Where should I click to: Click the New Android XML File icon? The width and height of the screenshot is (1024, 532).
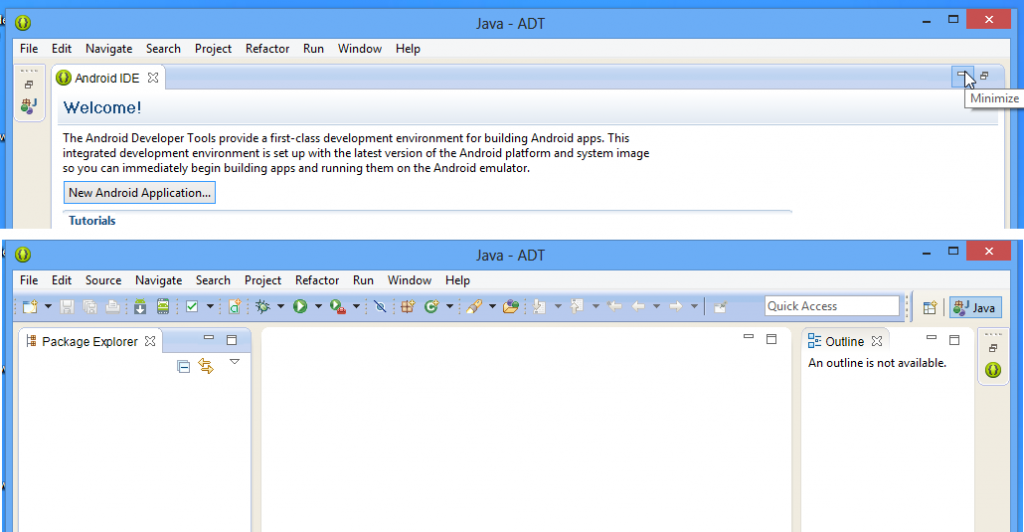(234, 307)
